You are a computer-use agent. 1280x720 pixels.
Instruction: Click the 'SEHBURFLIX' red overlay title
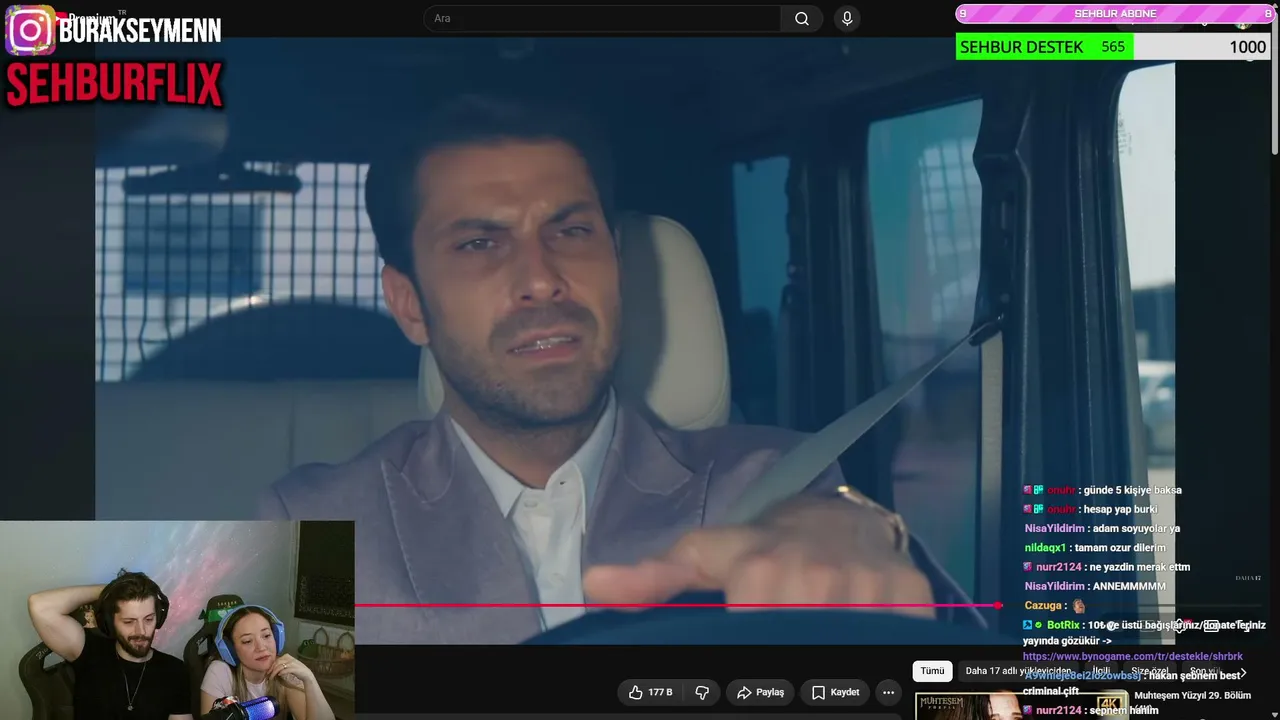coord(114,85)
